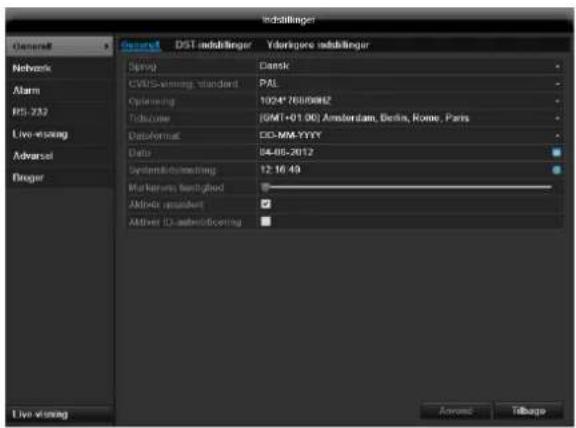Enable the Aktiver ID-autentificering checkbox

pyautogui.click(x=266, y=222)
